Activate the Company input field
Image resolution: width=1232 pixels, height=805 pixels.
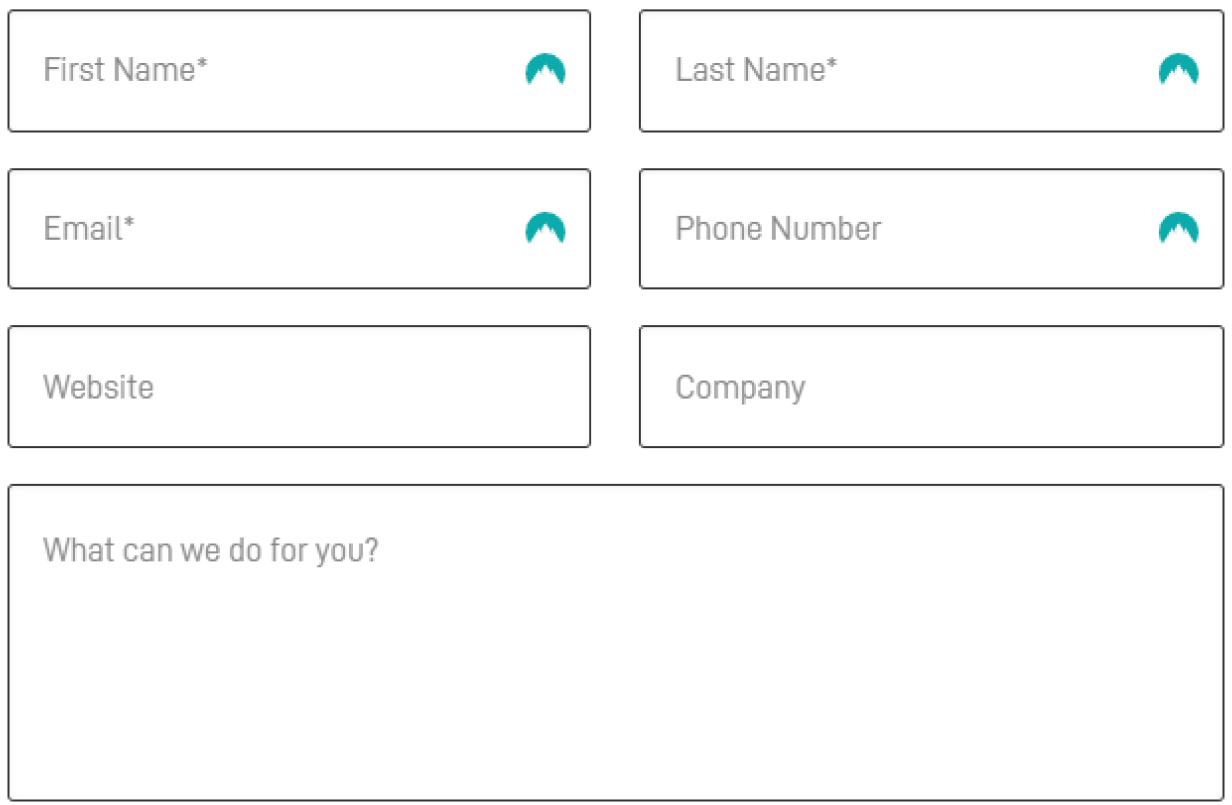click(931, 387)
